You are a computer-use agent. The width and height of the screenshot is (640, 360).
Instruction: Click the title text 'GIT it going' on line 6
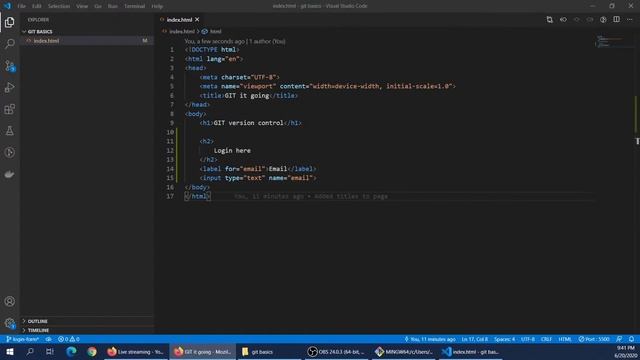[x=247, y=96]
